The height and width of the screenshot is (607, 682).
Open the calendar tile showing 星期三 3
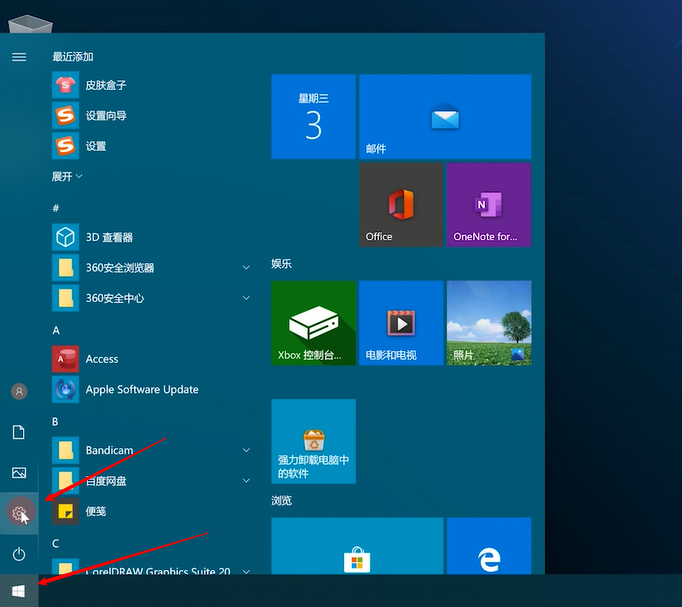314,117
